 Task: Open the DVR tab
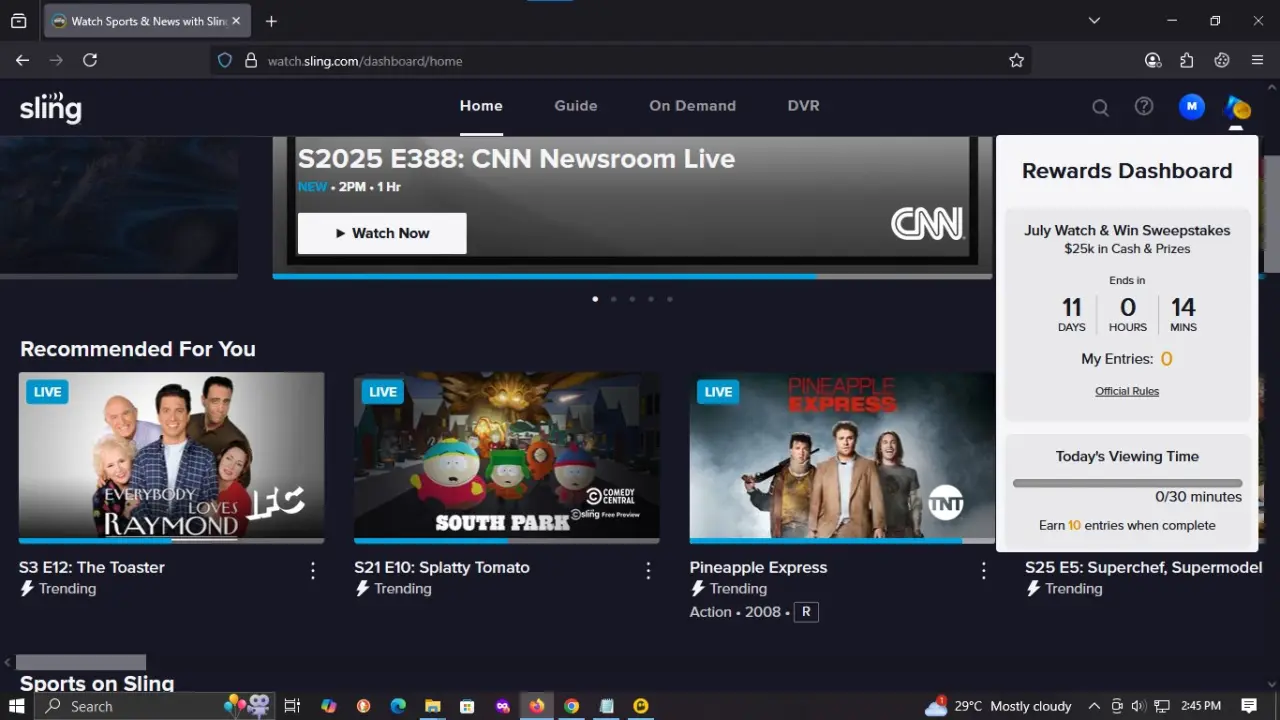click(x=803, y=106)
